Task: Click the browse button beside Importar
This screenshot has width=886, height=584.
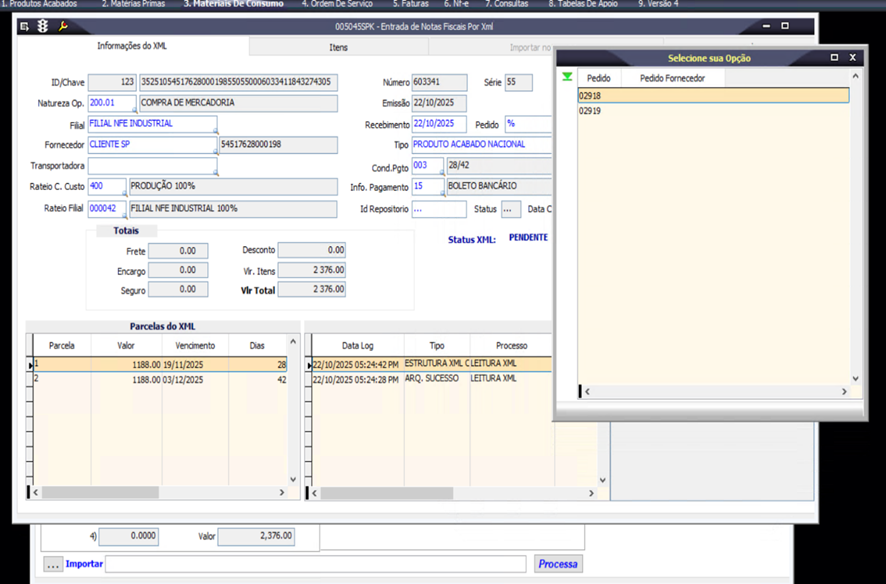Action: pos(53,564)
